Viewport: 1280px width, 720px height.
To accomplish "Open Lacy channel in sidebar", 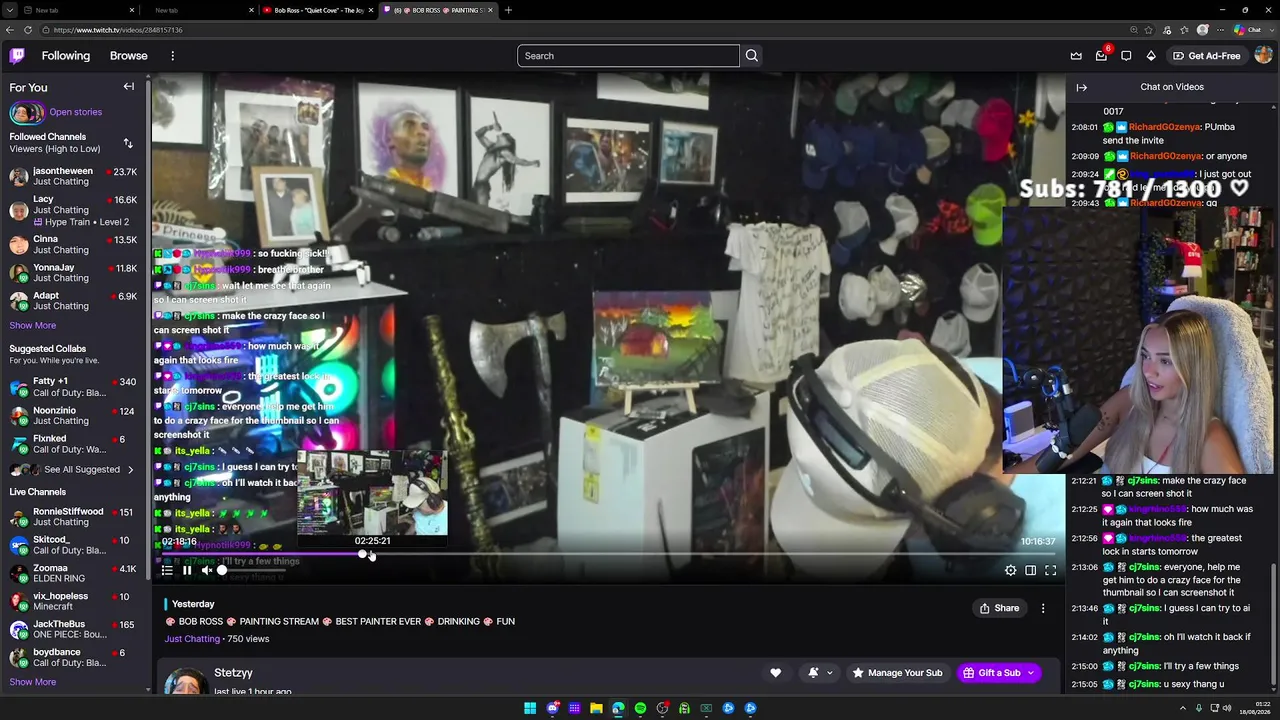I will click(x=73, y=210).
